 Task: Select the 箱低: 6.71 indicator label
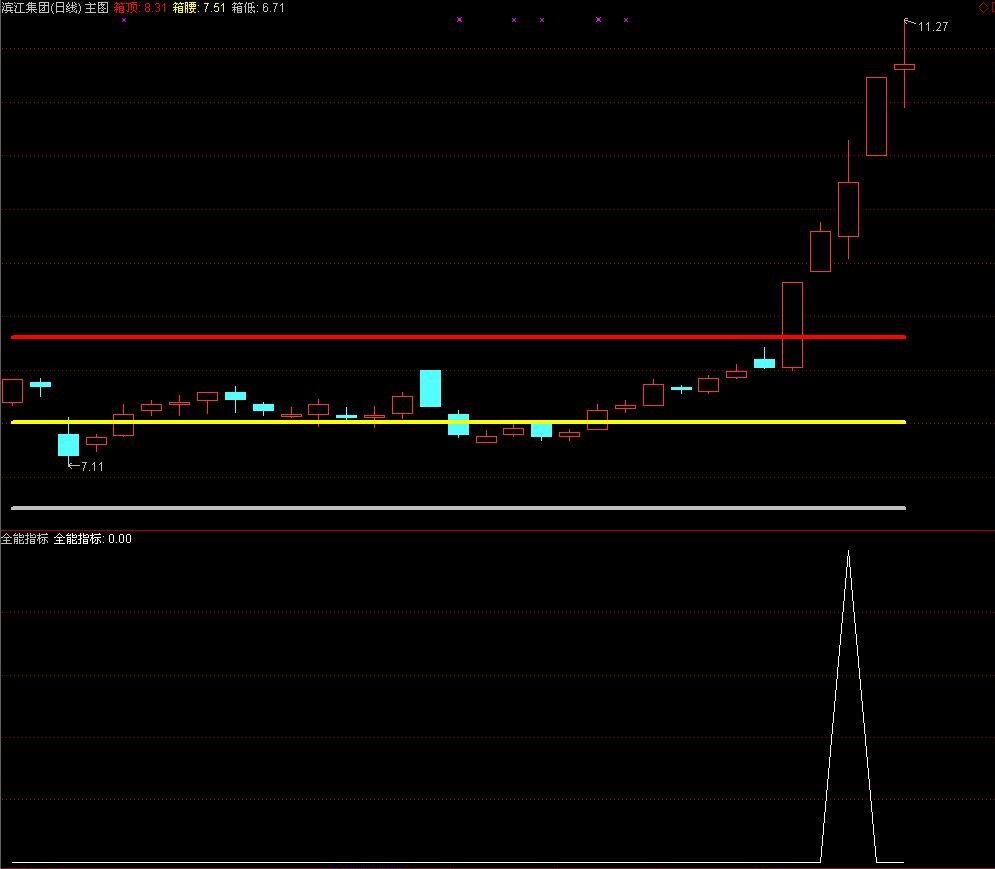(258, 8)
